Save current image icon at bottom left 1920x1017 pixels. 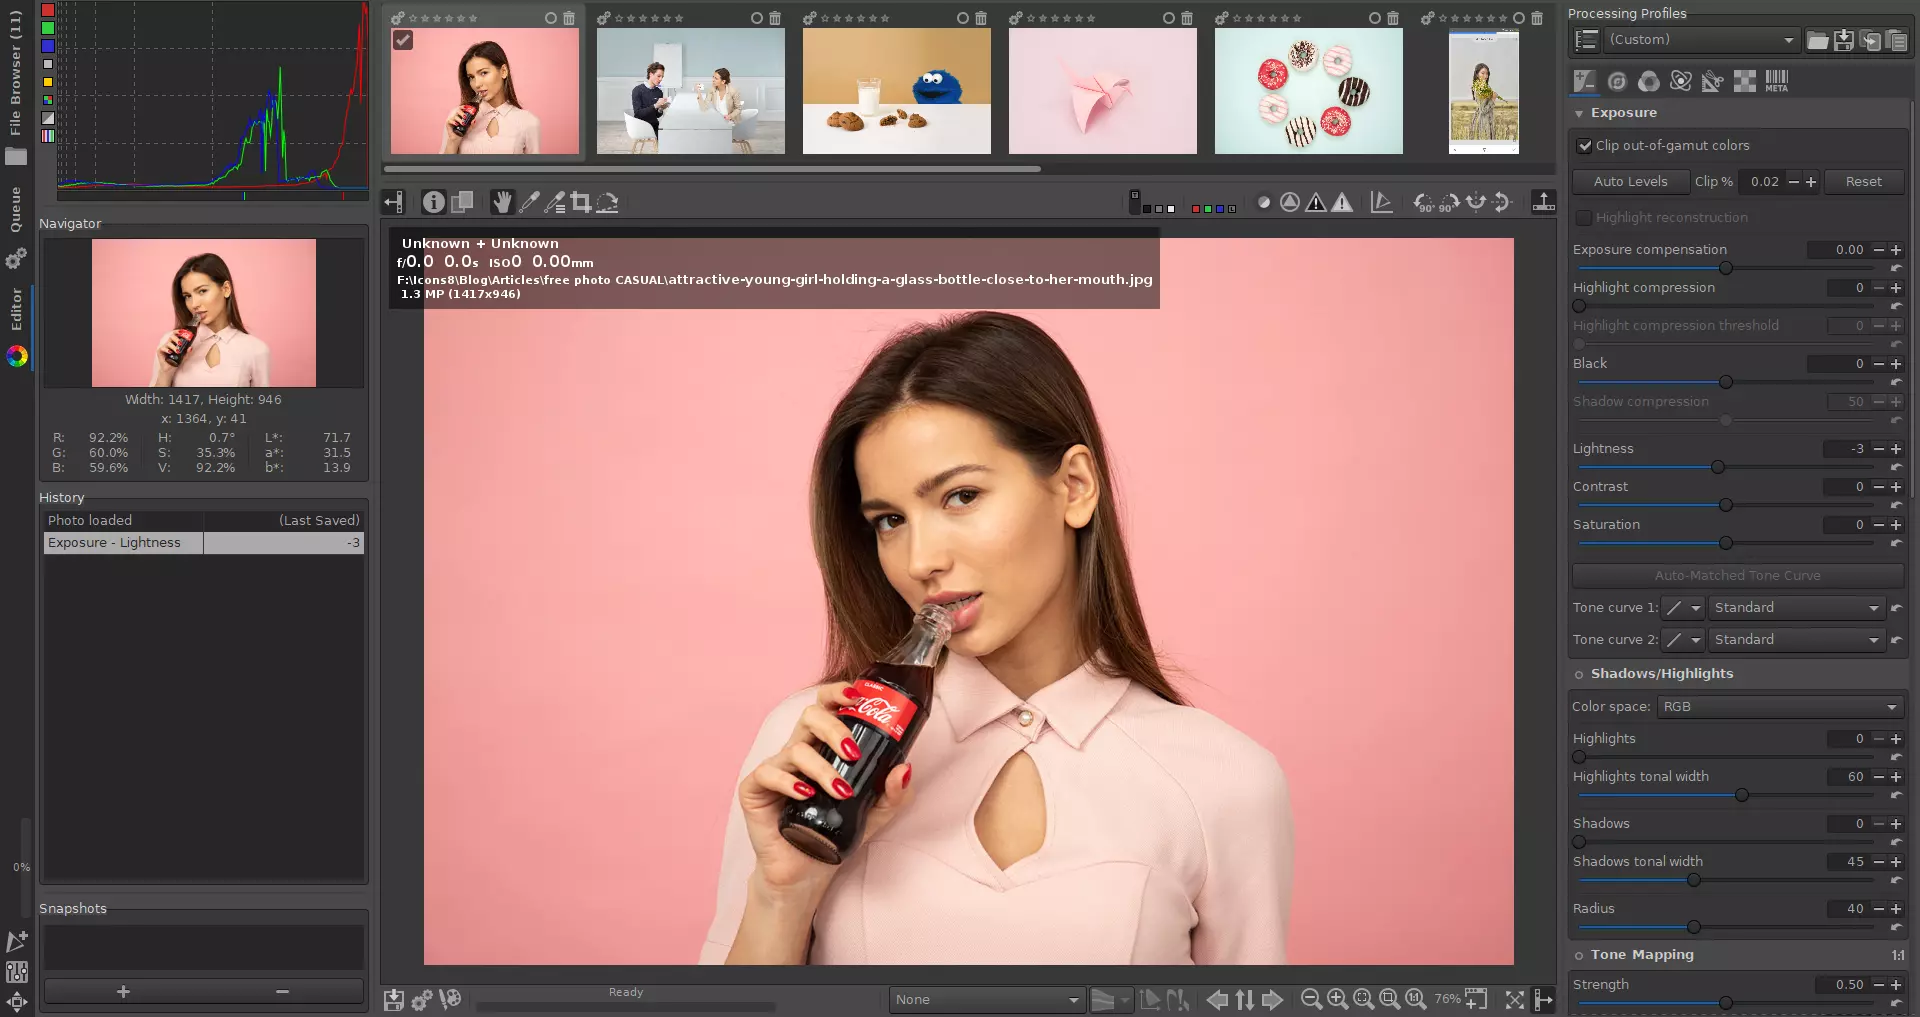394,999
